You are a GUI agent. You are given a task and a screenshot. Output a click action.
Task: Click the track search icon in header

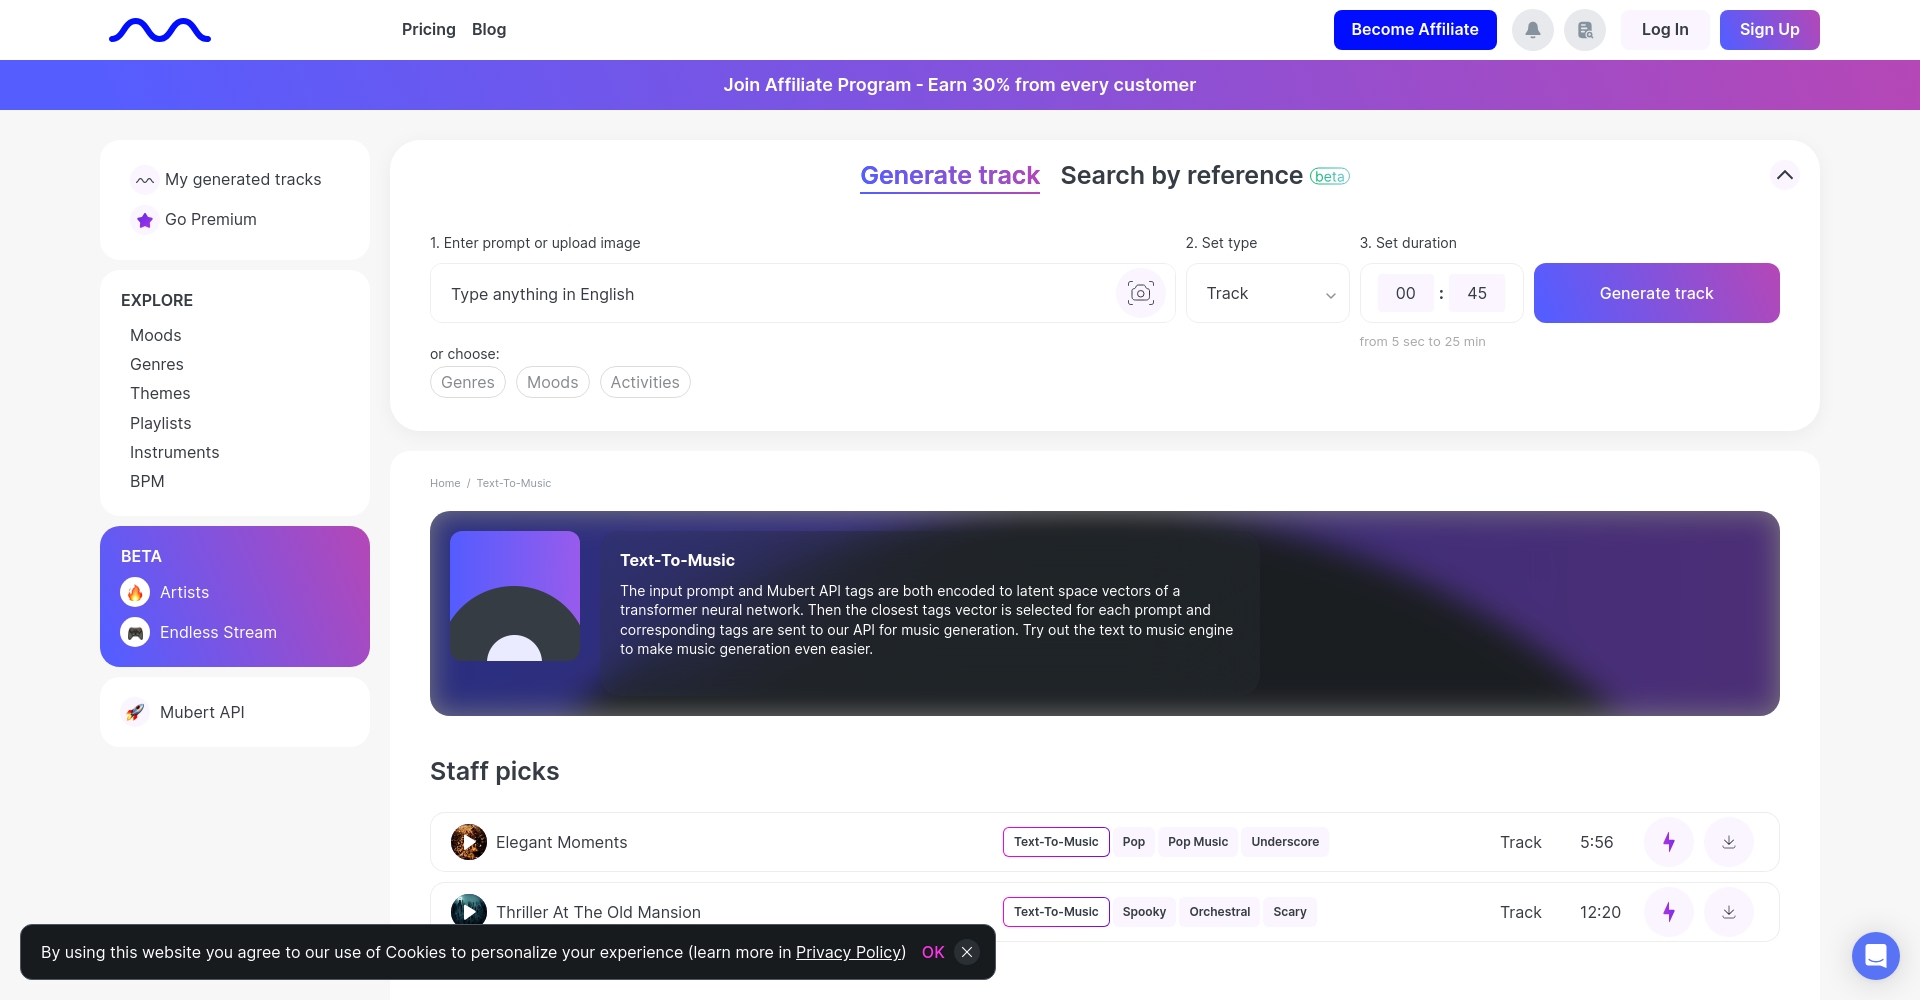pyautogui.click(x=1585, y=30)
